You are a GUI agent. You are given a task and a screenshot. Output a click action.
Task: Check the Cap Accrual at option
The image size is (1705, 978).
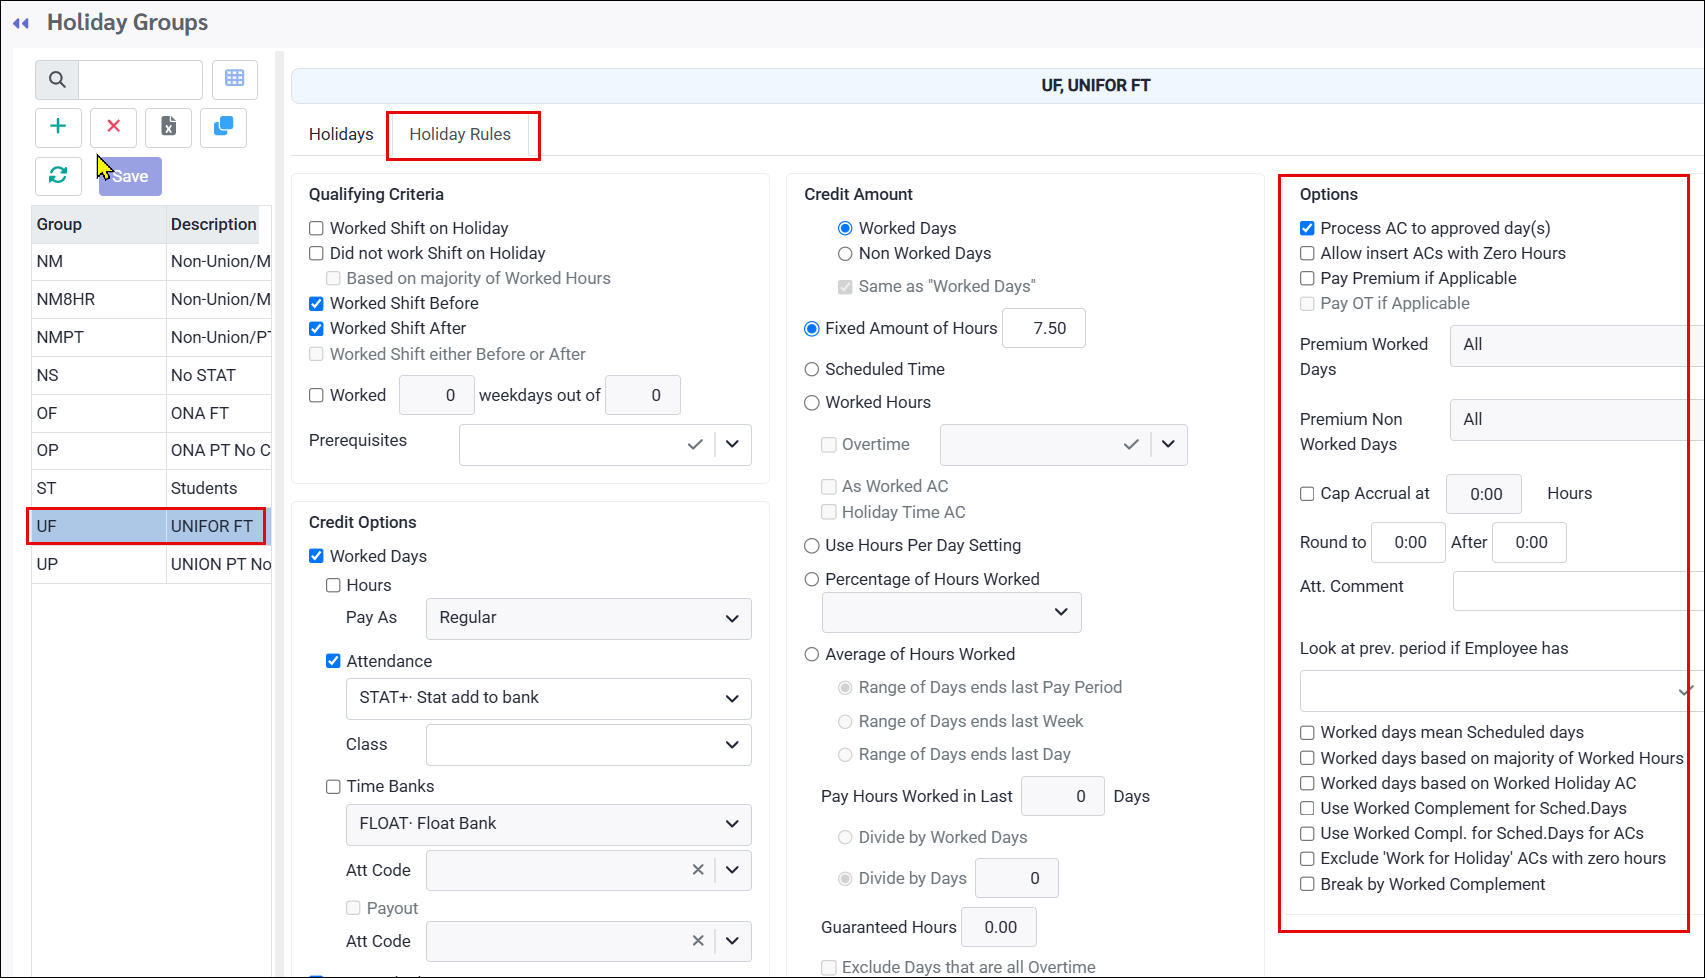click(1307, 493)
